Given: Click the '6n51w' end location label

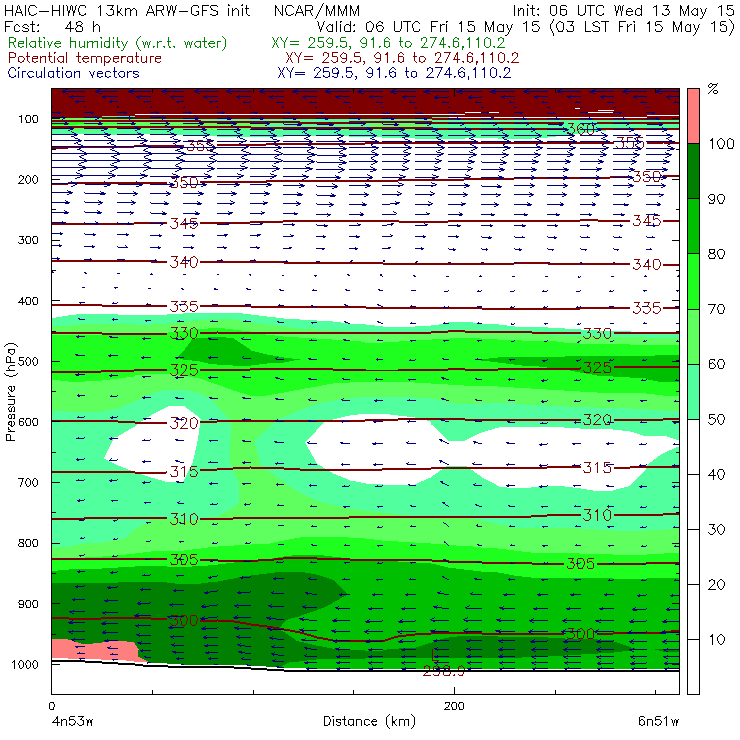Looking at the screenshot, I should point(658,722).
